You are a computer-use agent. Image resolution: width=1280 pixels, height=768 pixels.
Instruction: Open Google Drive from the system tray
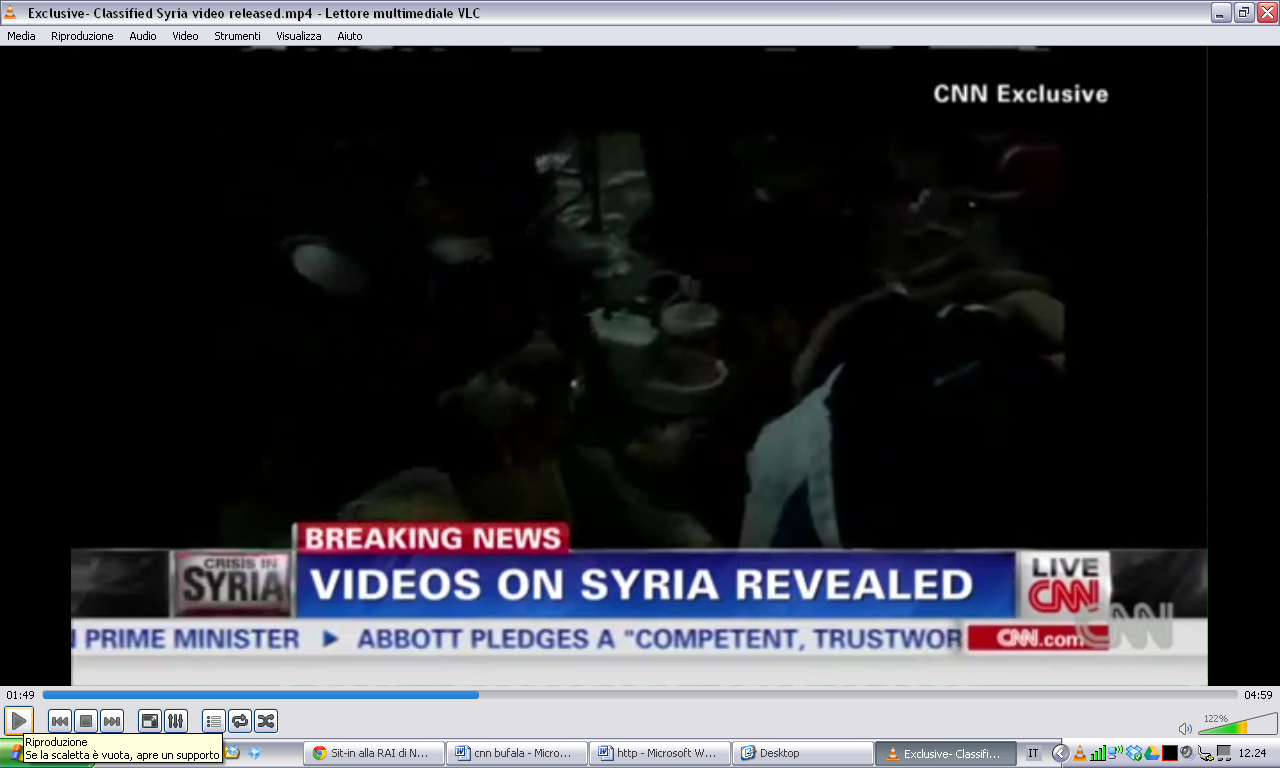(1152, 753)
